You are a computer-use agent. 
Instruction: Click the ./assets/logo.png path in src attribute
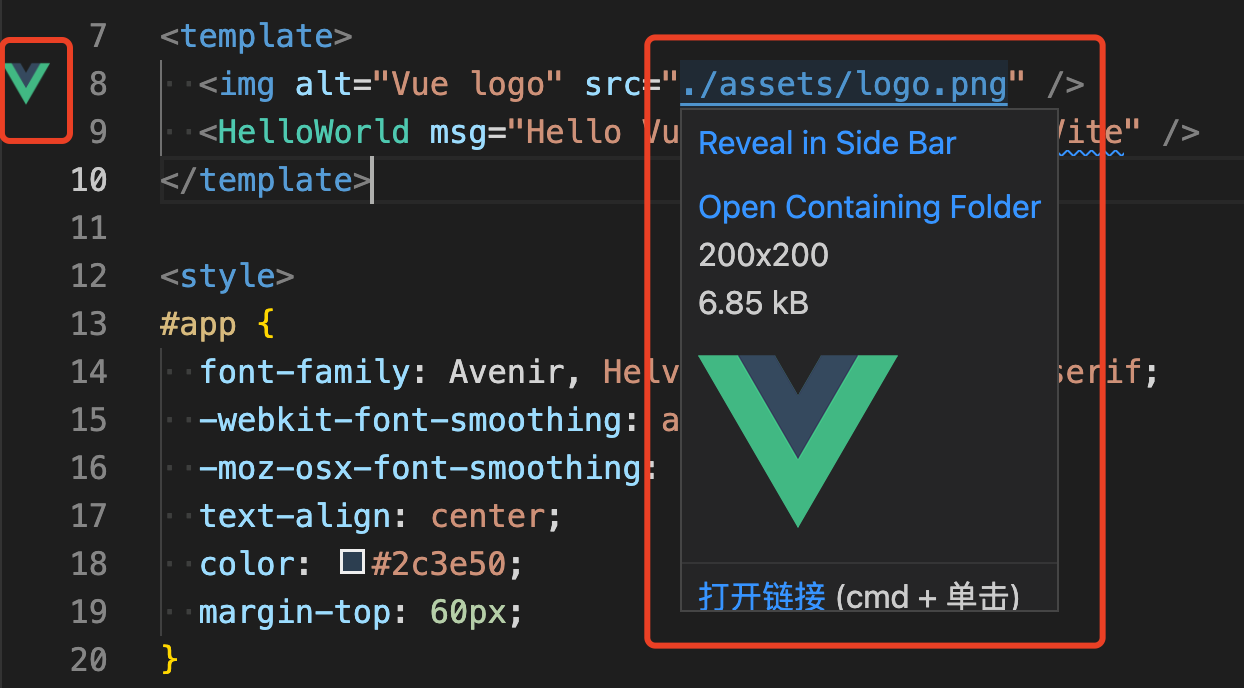tap(844, 84)
